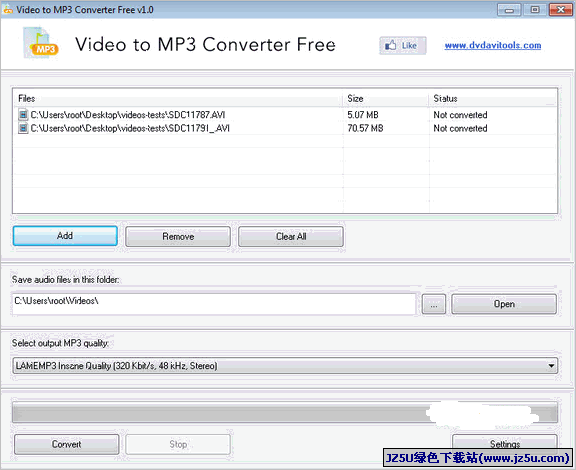576x470 pixels.
Task: Click the conversion progress bar
Action: pos(285,413)
